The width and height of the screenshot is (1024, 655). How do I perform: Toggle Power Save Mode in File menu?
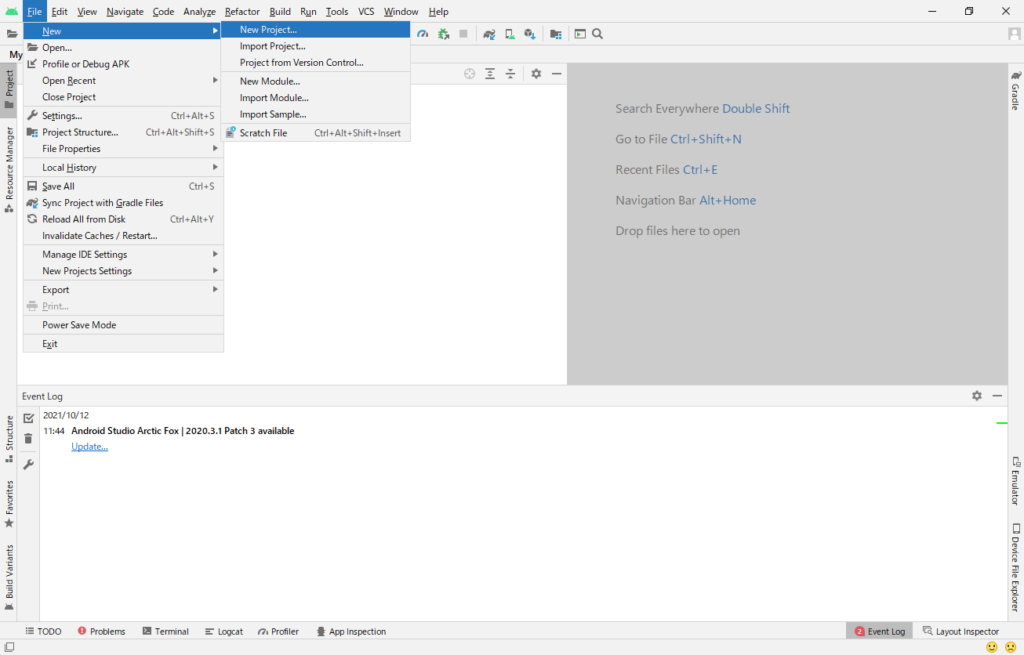[x=79, y=325]
